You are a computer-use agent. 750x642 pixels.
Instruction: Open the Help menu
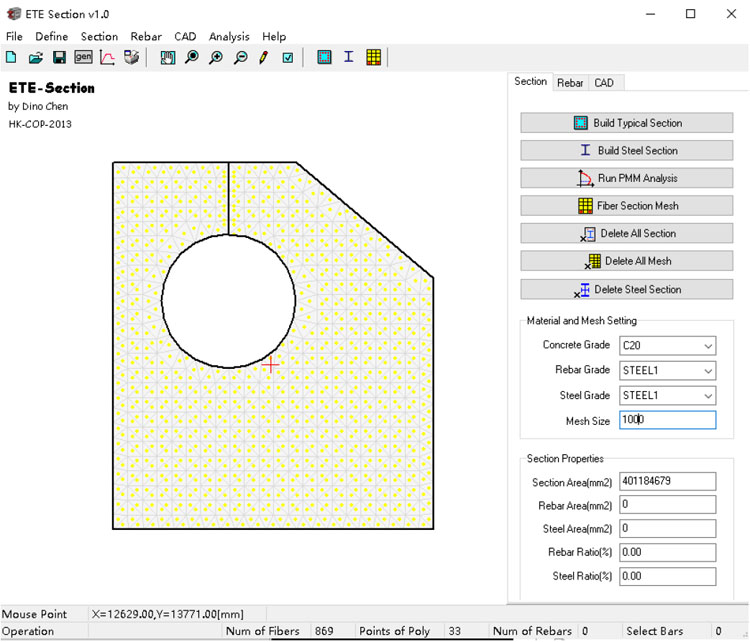coord(274,36)
